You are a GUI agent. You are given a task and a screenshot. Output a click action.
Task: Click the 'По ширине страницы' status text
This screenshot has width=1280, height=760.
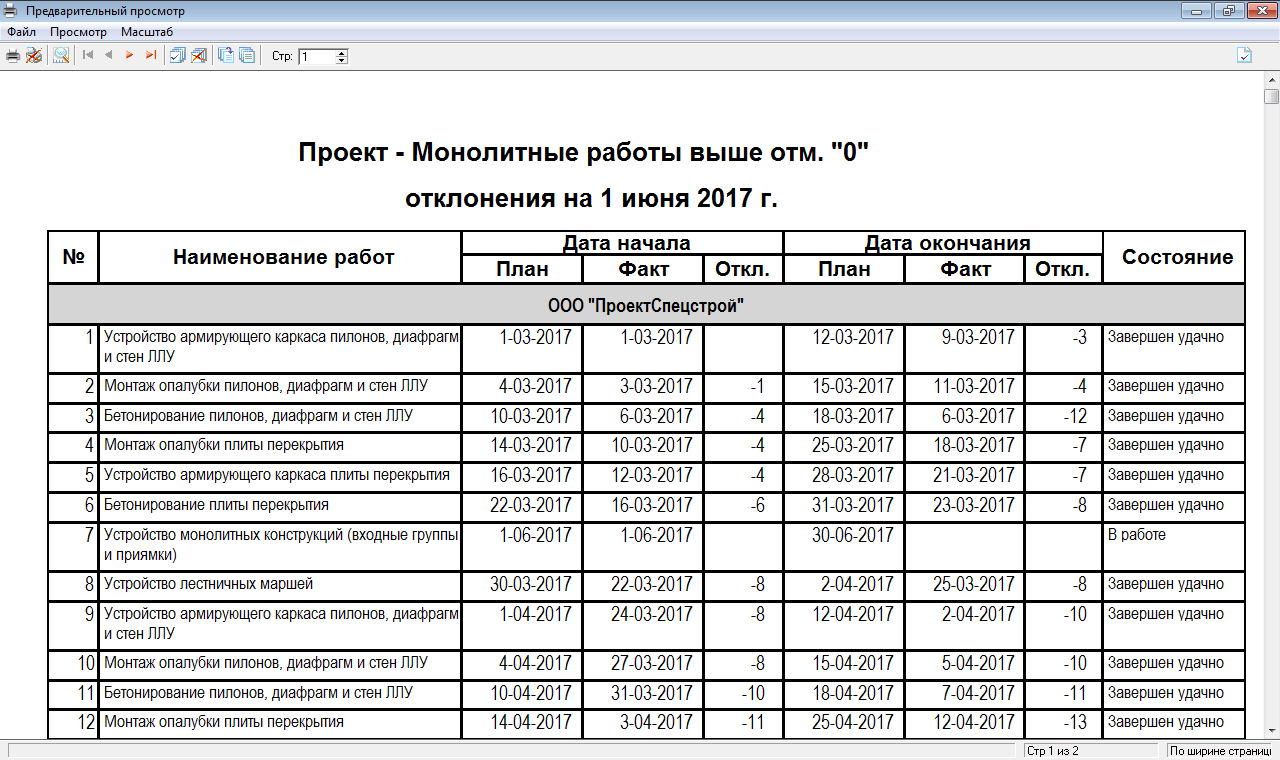(1220, 750)
